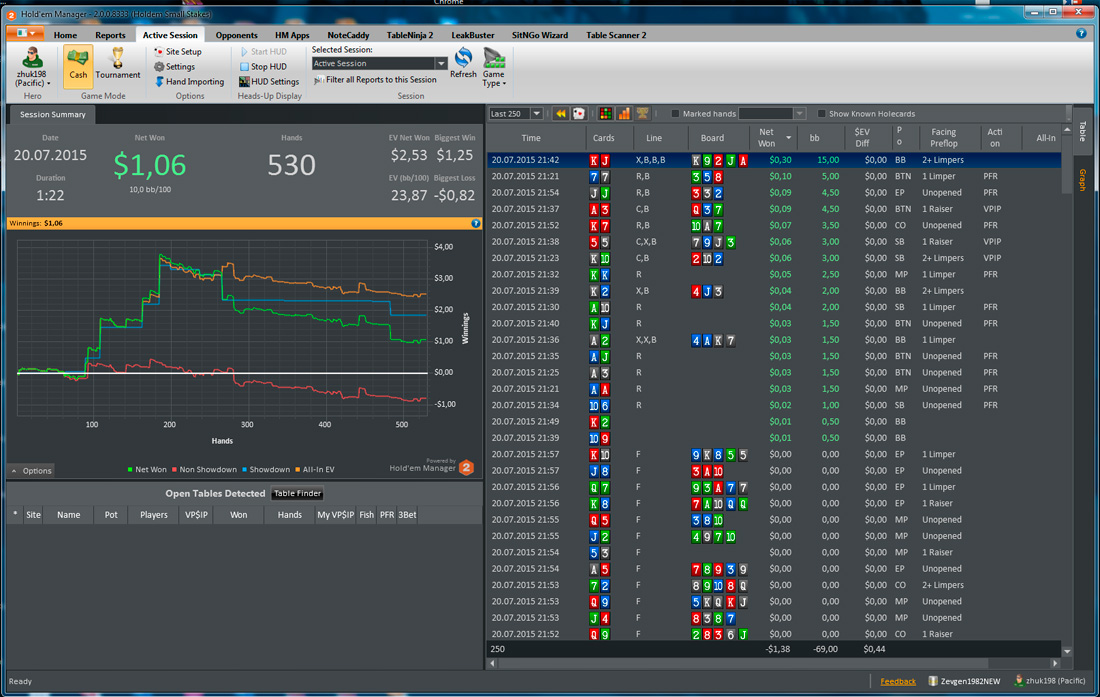Open the LeakBuster ribbon tab

click(473, 35)
